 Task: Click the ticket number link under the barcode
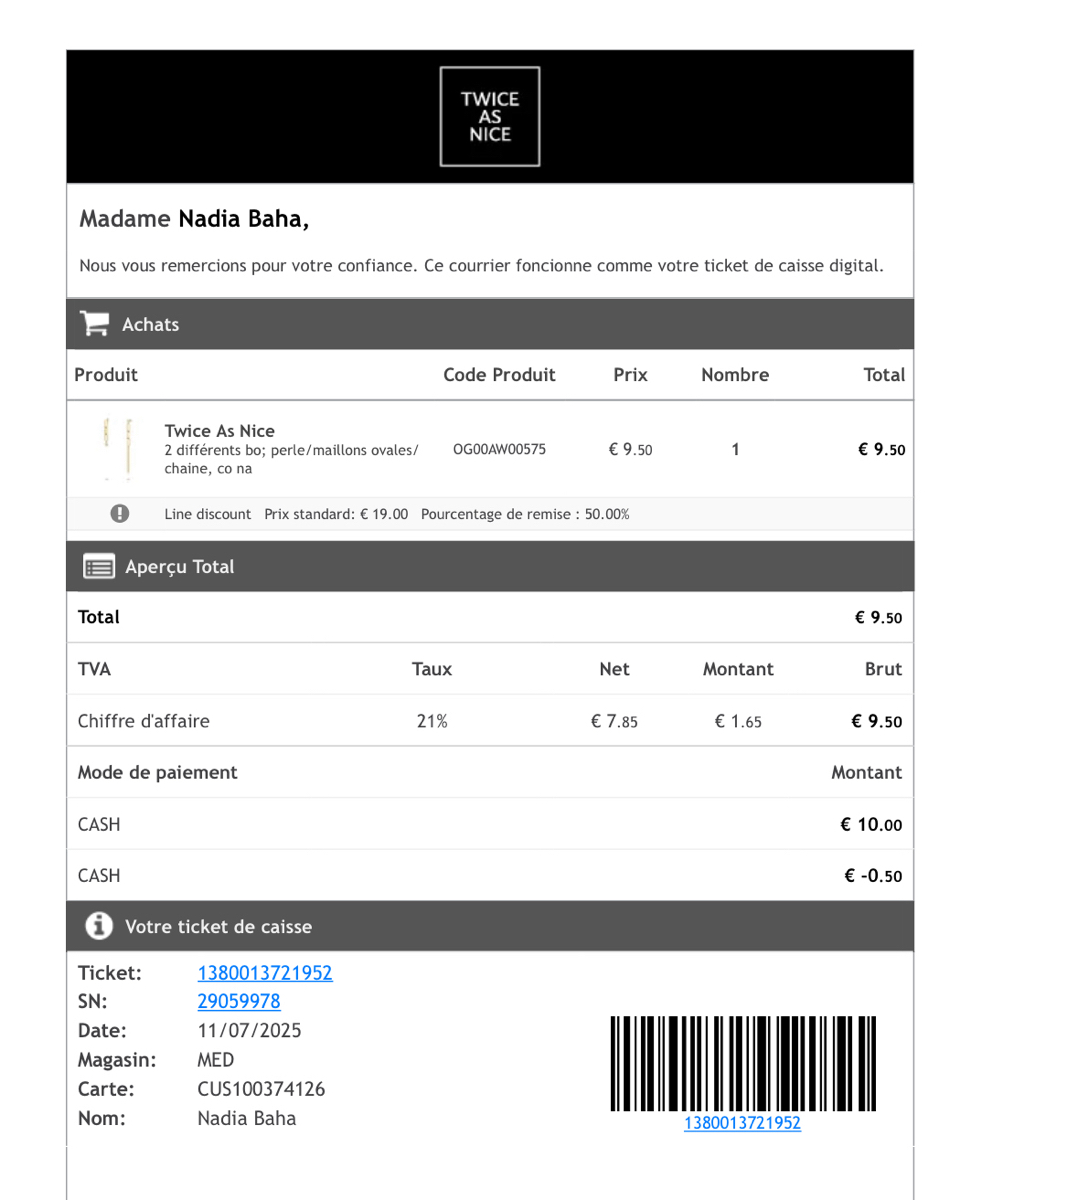point(742,1123)
